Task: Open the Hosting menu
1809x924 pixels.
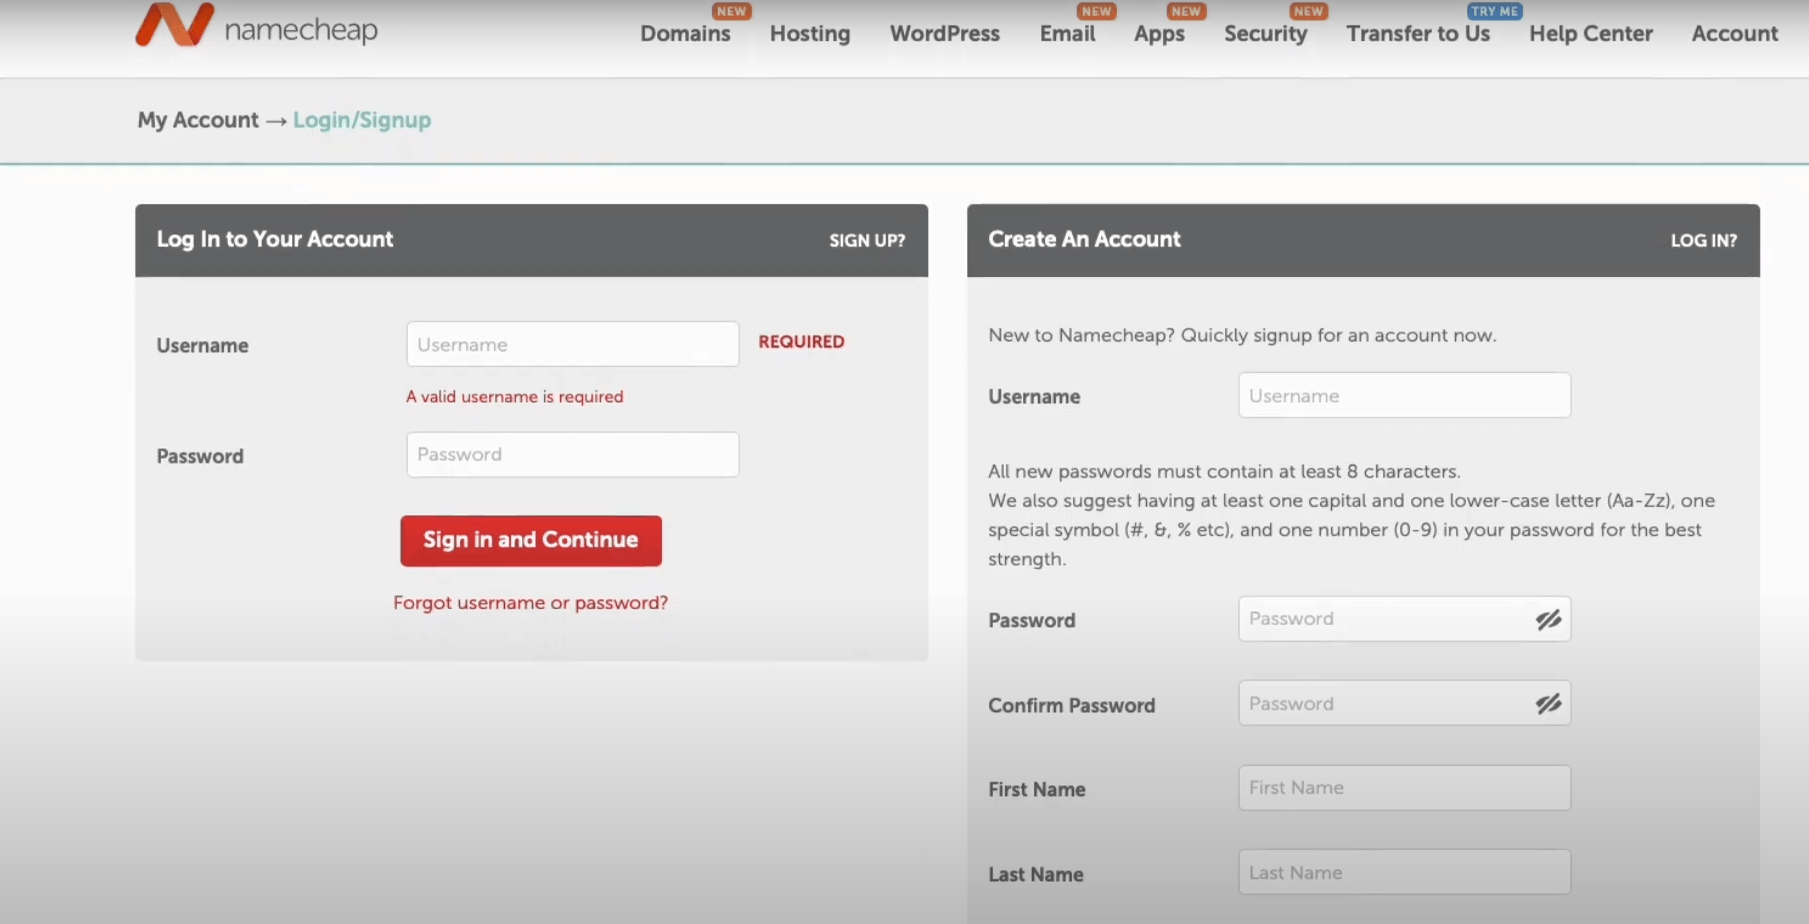Action: click(810, 33)
